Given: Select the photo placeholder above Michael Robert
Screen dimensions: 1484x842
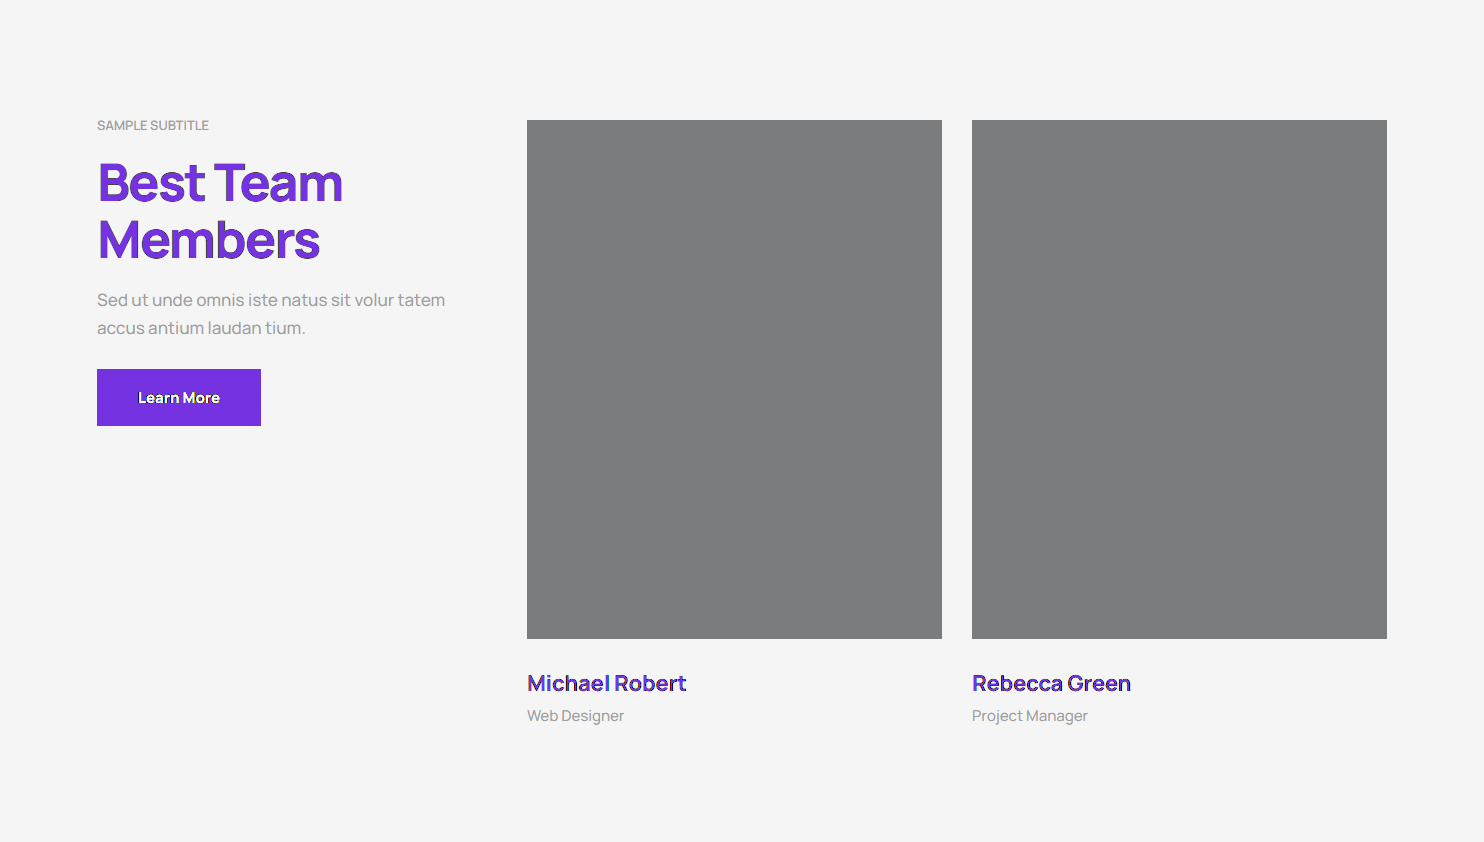Looking at the screenshot, I should [x=734, y=379].
